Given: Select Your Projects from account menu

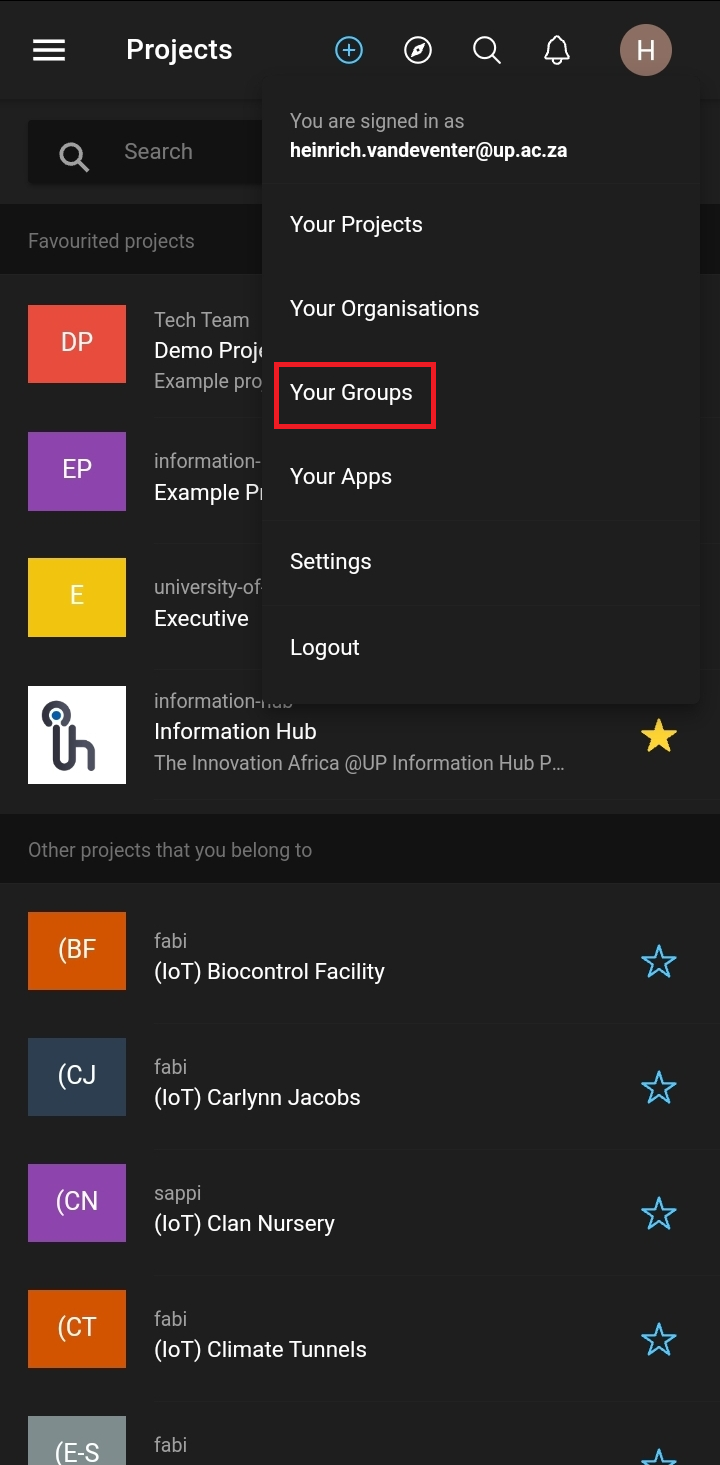Looking at the screenshot, I should pyautogui.click(x=356, y=225).
